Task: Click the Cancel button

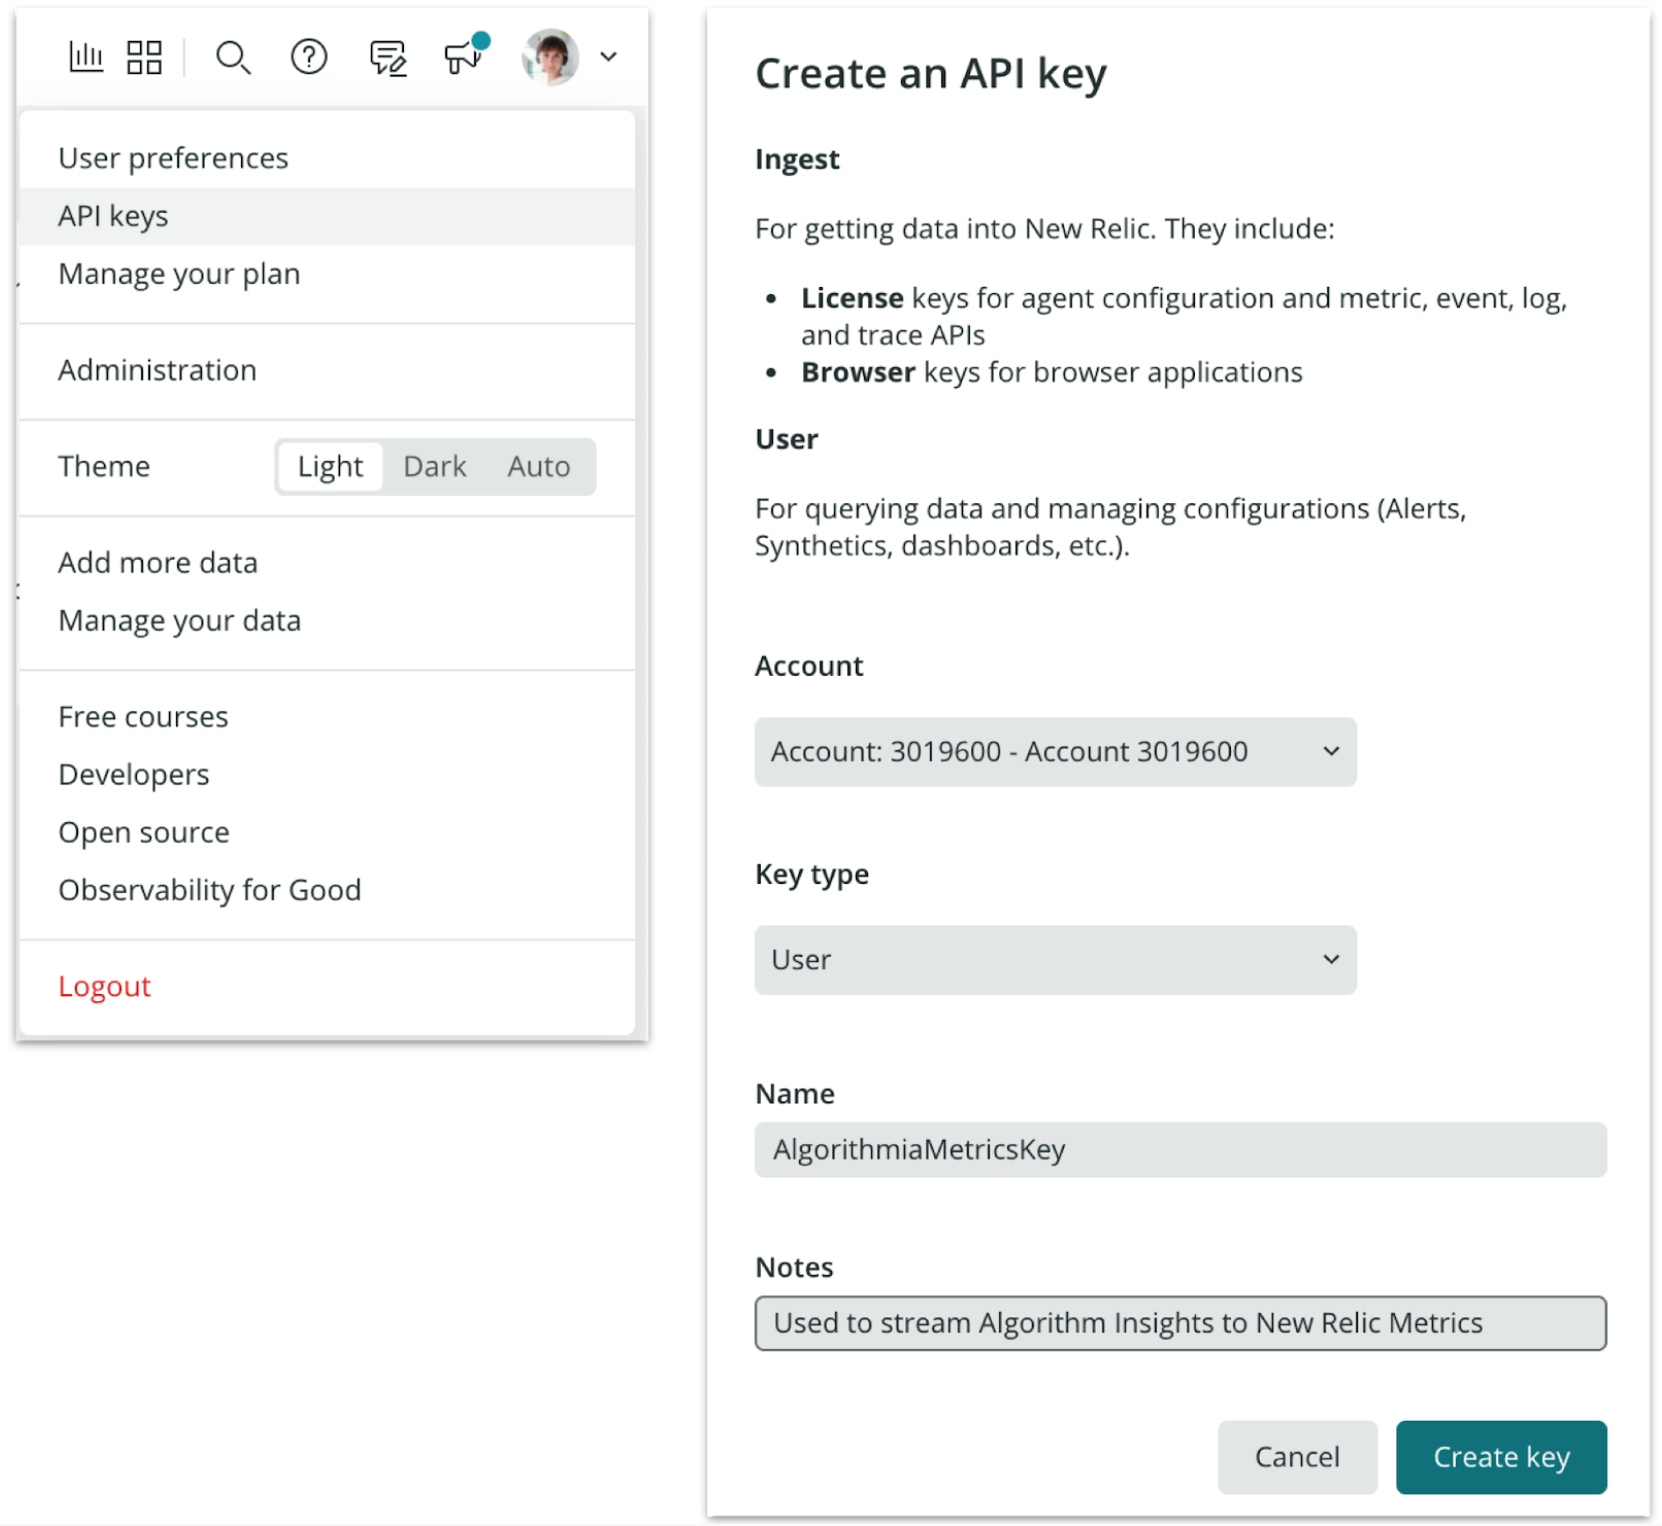Action: (x=1297, y=1457)
